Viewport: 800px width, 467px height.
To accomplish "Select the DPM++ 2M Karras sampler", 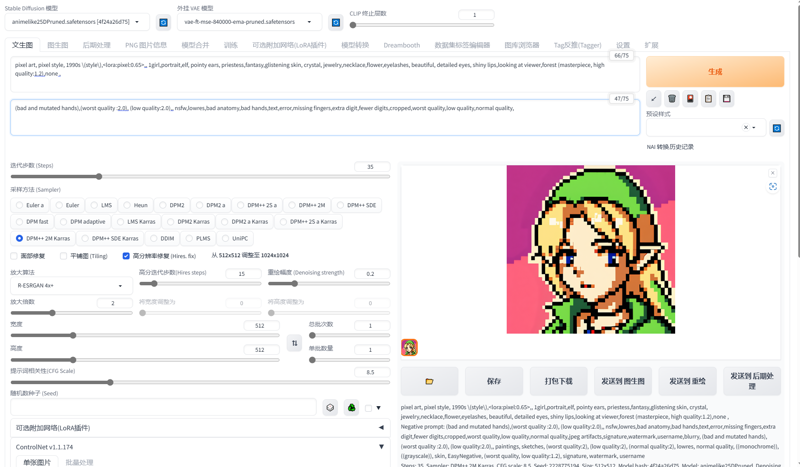I will 43,238.
